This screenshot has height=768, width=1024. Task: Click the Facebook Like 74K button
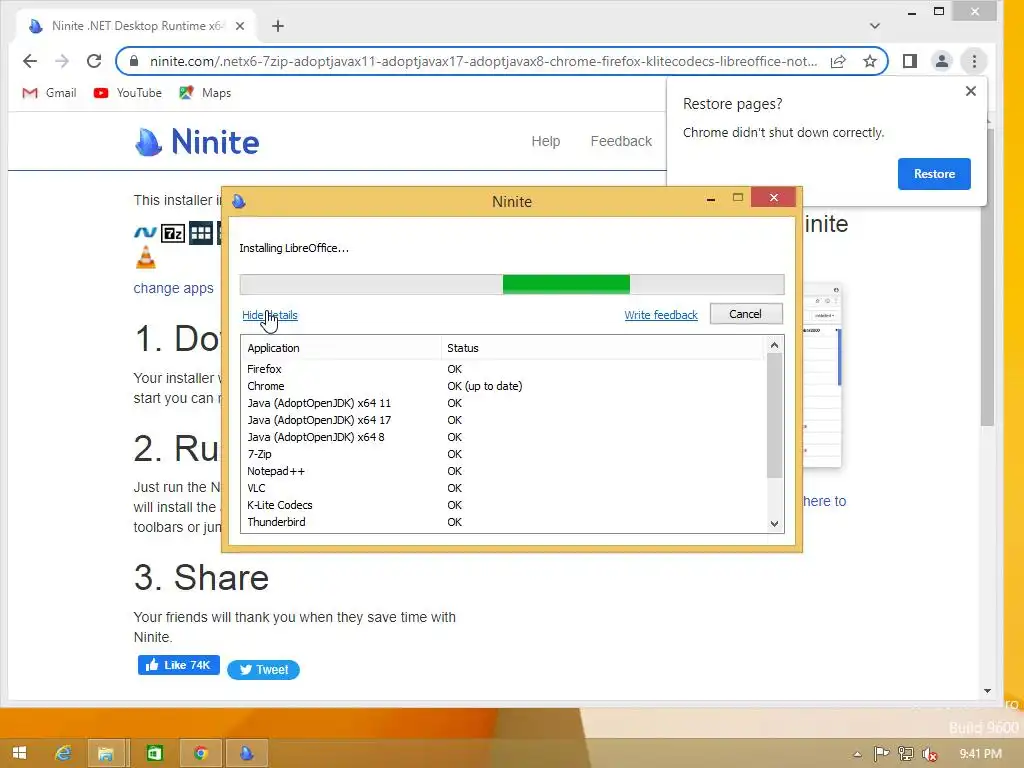[178, 665]
